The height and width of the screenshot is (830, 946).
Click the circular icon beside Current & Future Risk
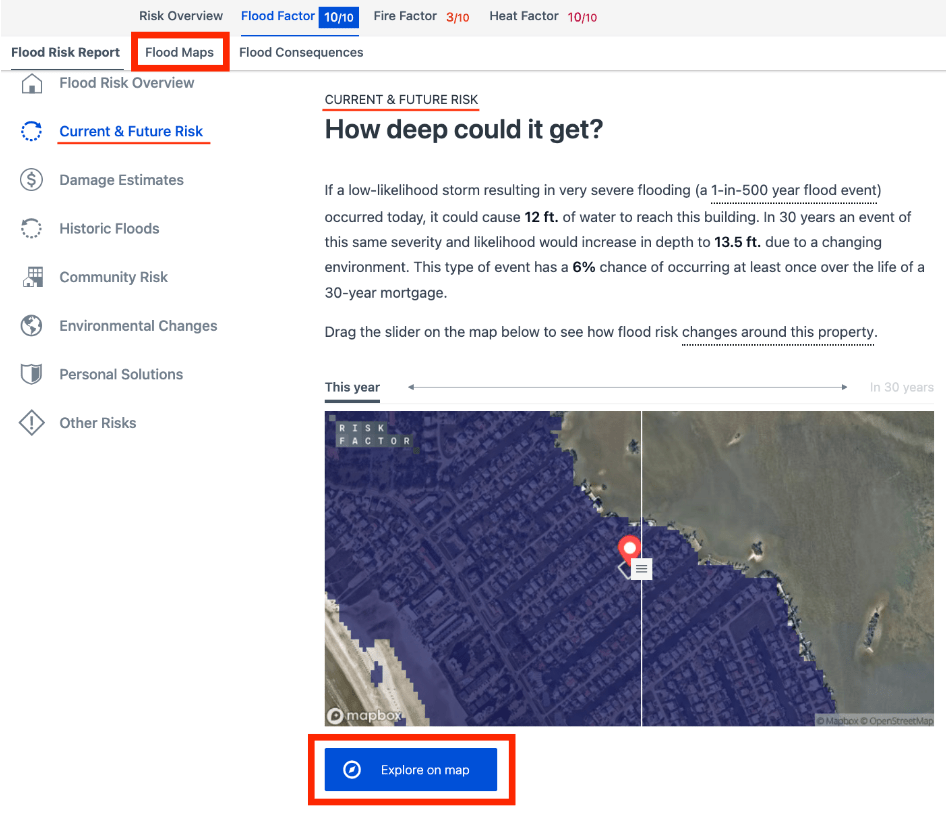tap(31, 131)
